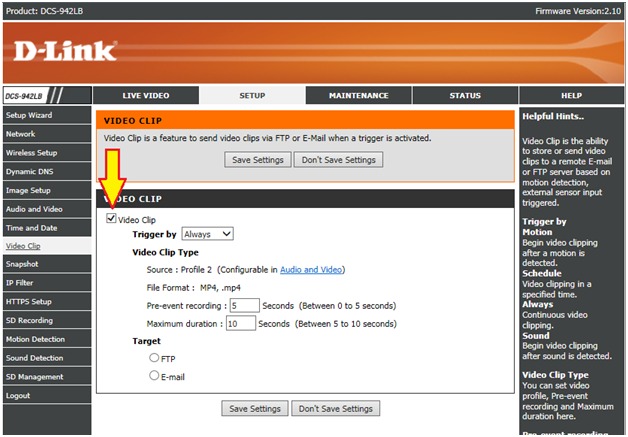The width and height of the screenshot is (628, 437).
Task: Open the Maintenance tab
Action: [358, 96]
